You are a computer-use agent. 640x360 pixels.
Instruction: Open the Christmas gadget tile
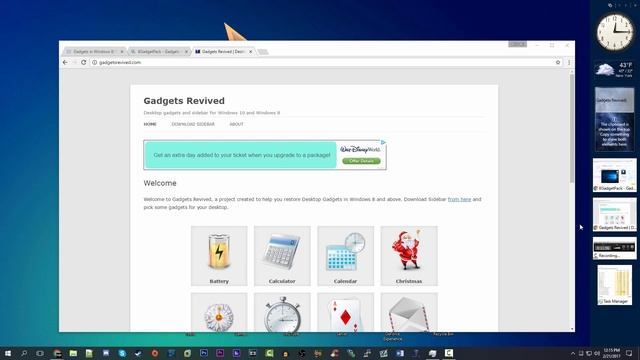coord(409,256)
